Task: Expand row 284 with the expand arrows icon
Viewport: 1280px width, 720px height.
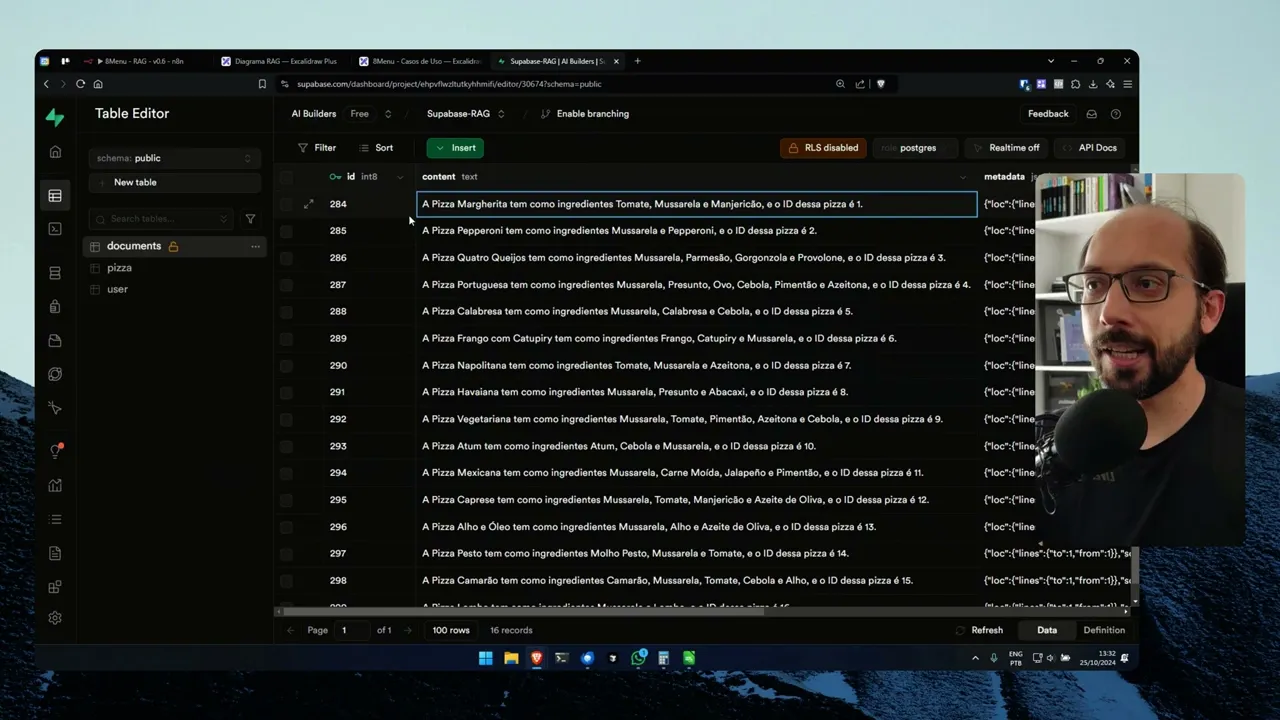Action: [308, 204]
